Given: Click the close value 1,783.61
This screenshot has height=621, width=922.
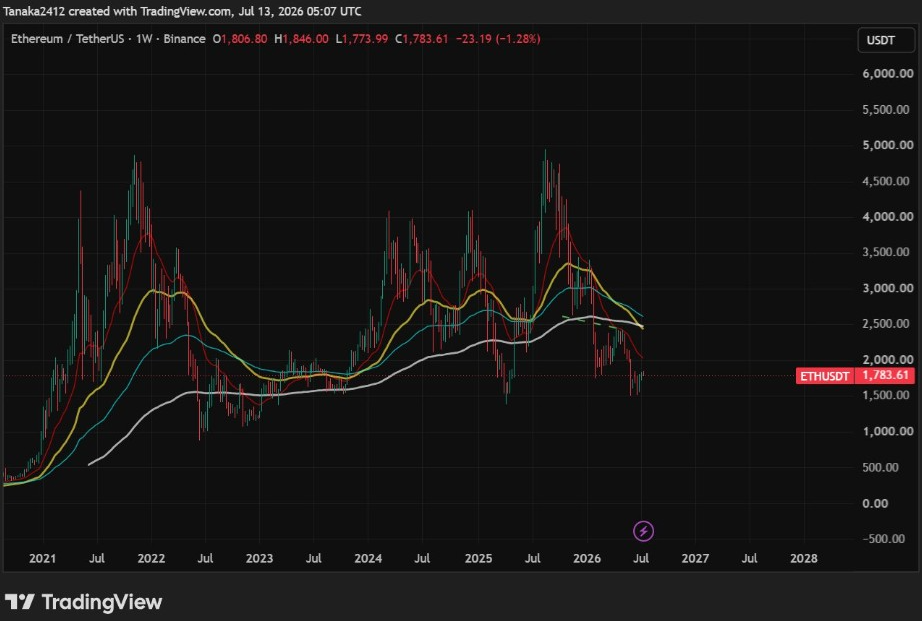Looking at the screenshot, I should 426,39.
